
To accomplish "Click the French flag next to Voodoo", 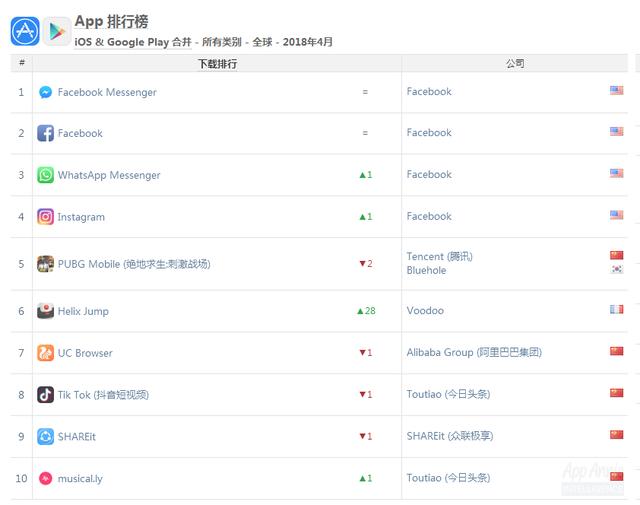I will pos(616,310).
